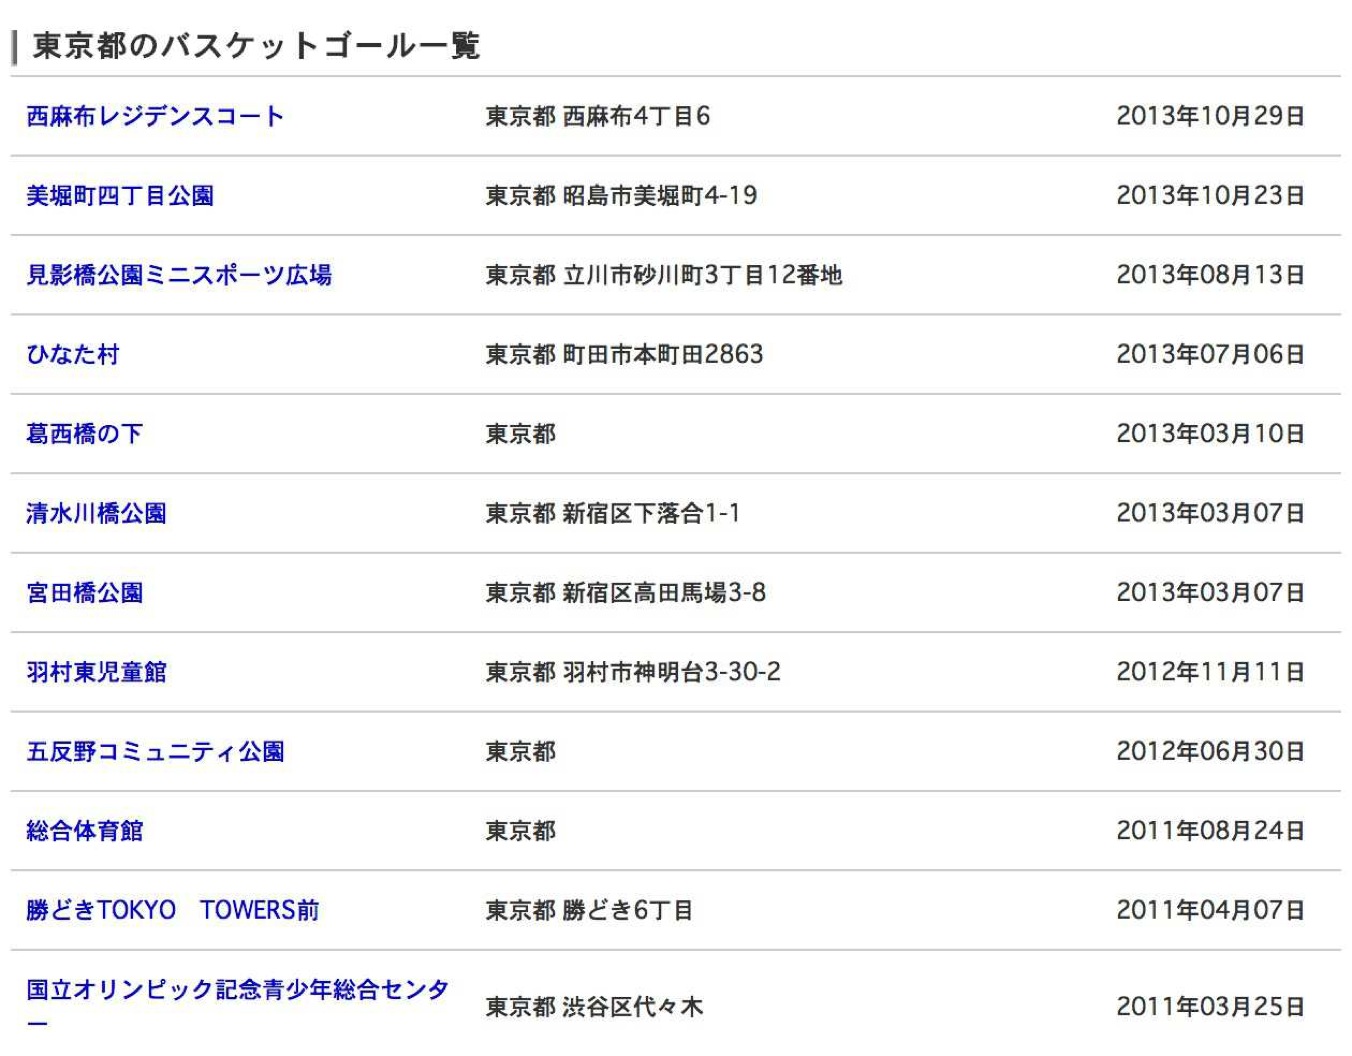Select the 葛西橋の下 link

click(x=85, y=434)
